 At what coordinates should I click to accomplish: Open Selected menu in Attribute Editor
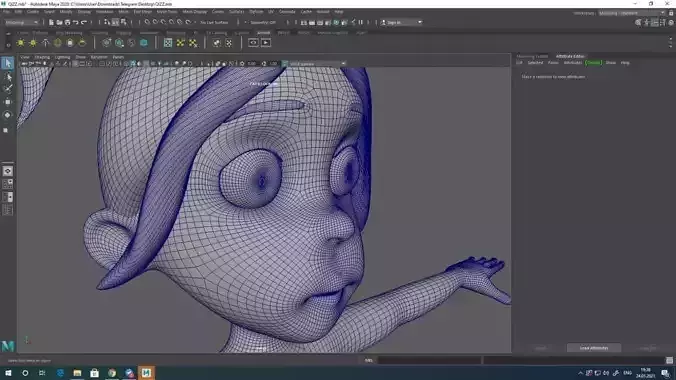point(535,63)
